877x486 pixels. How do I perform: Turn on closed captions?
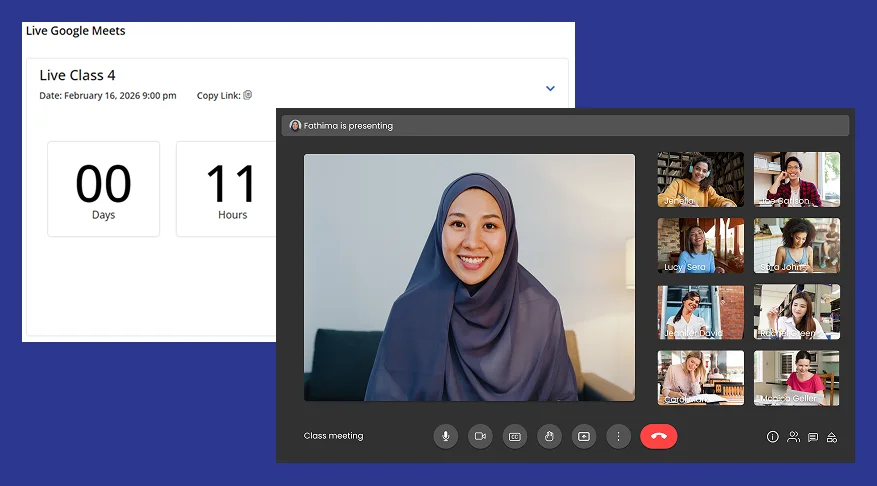[515, 436]
